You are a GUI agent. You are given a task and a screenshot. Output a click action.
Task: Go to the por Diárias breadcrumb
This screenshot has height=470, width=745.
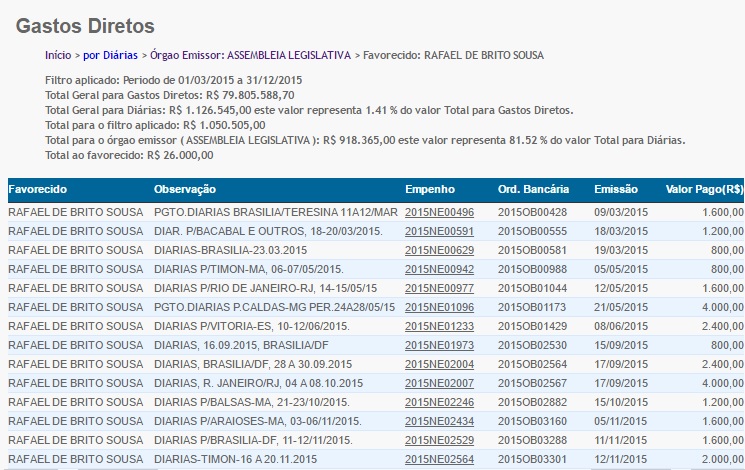[x=110, y=54]
